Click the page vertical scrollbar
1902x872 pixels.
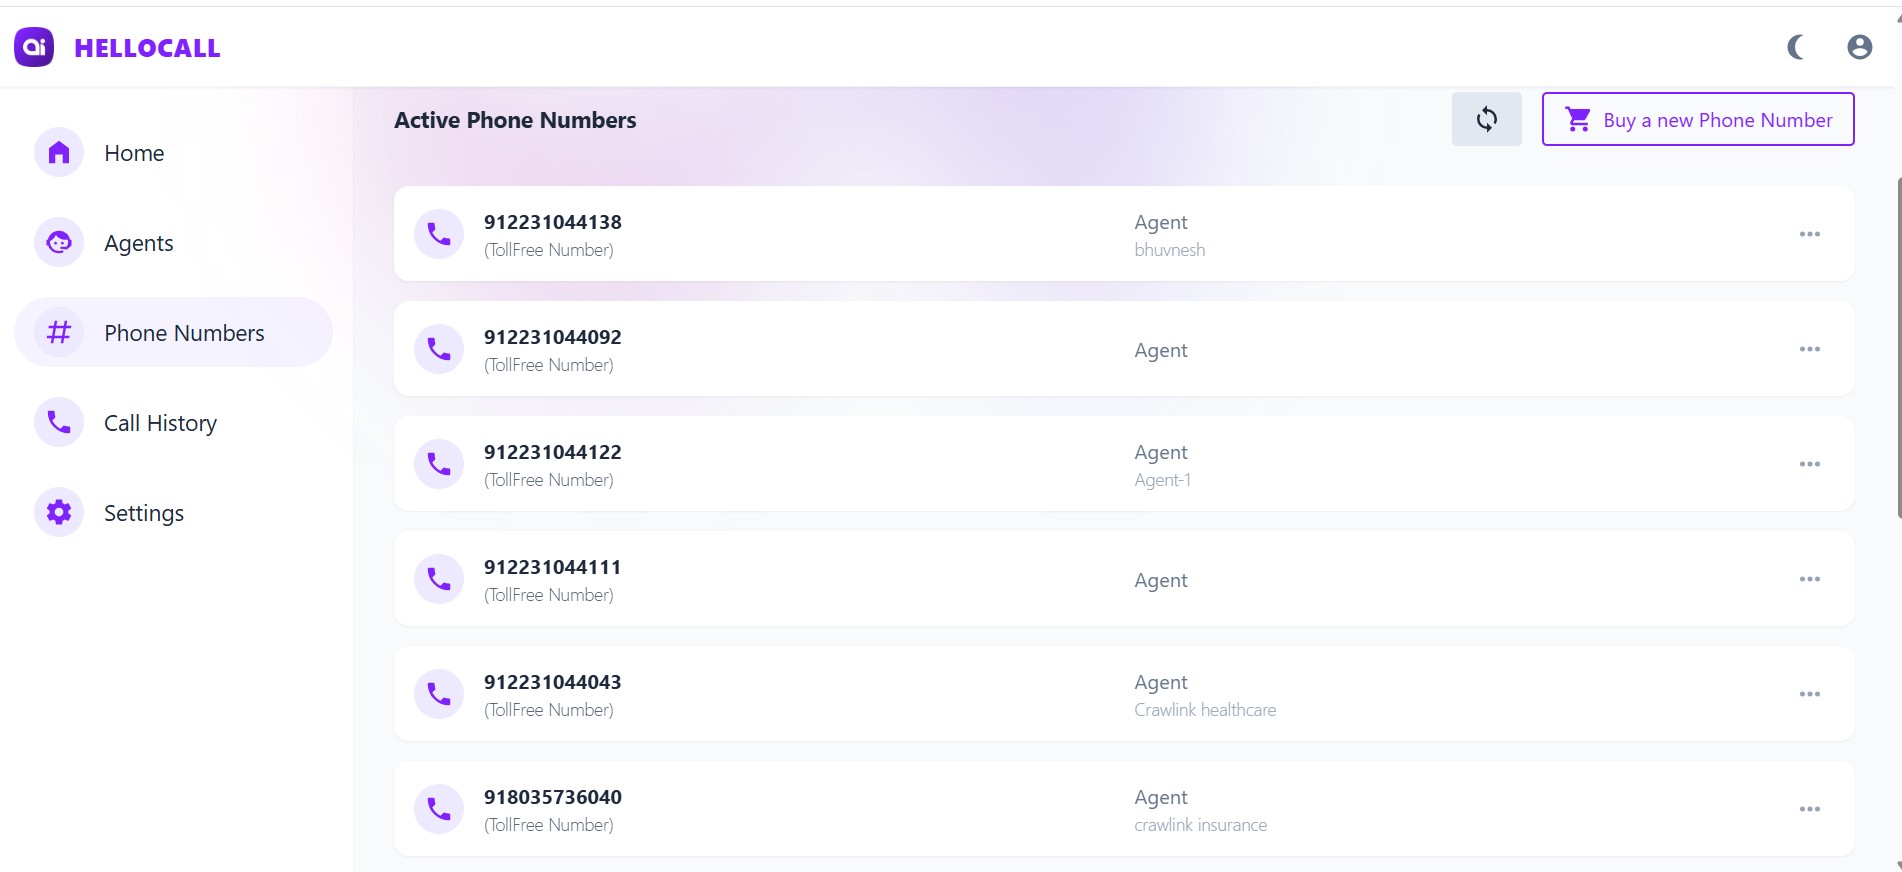pyautogui.click(x=1898, y=350)
